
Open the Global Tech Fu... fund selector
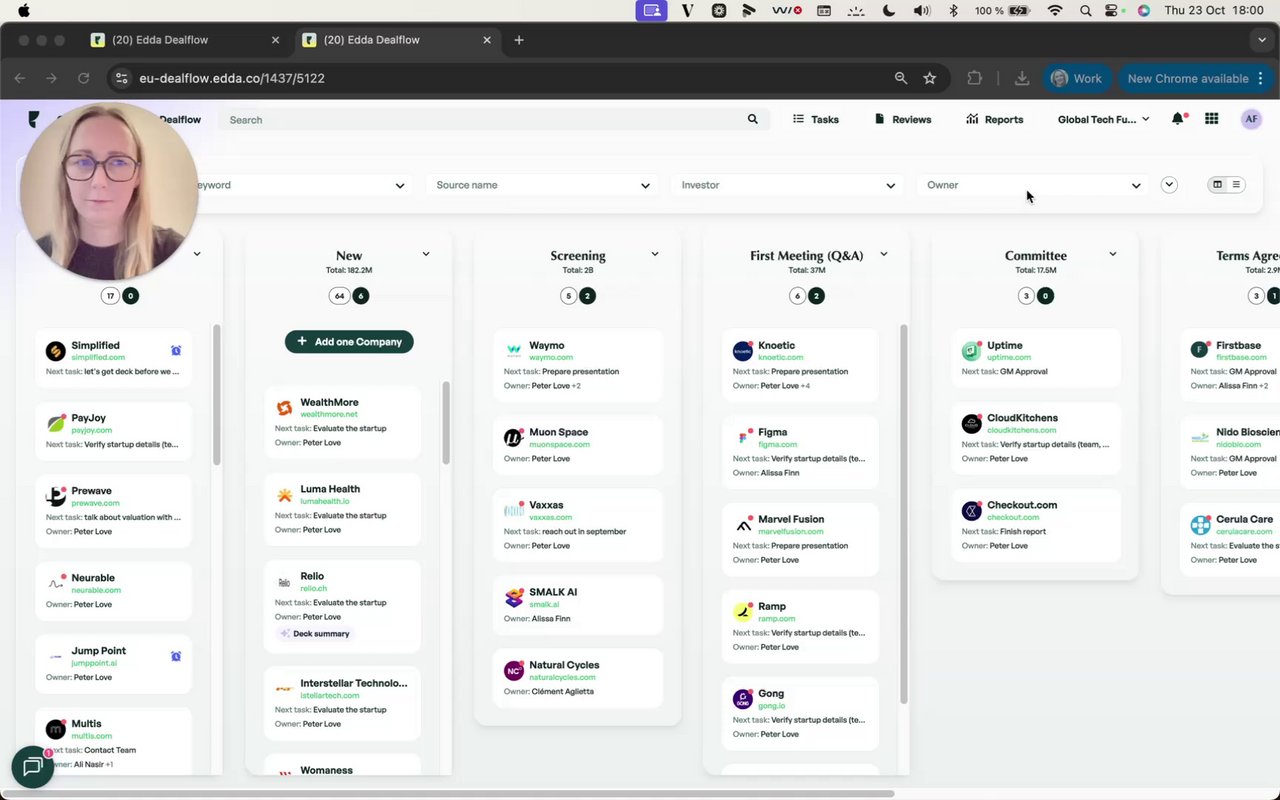[x=1103, y=119]
